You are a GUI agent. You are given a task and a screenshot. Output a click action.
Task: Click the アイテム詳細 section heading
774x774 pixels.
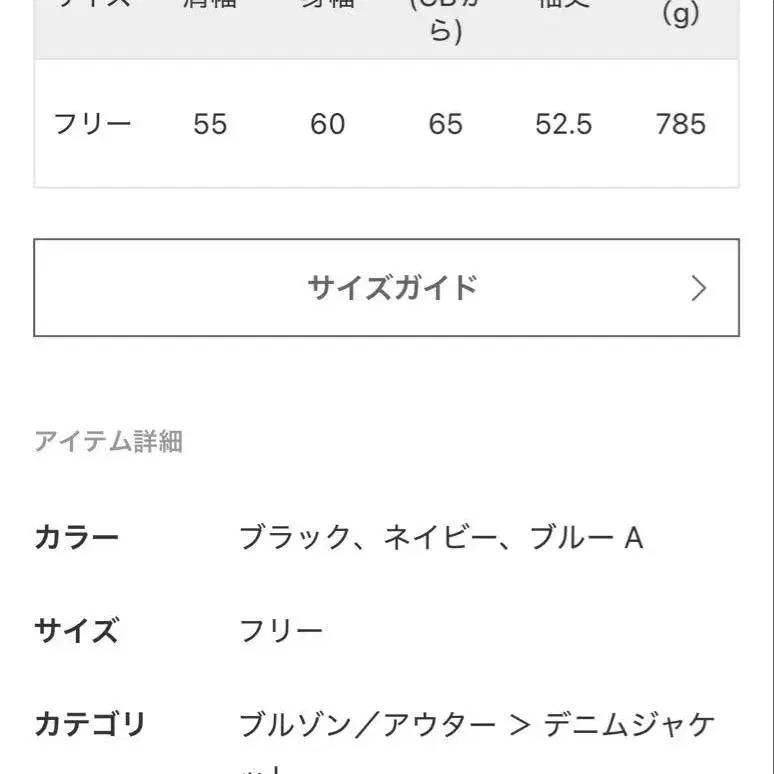[x=108, y=441]
